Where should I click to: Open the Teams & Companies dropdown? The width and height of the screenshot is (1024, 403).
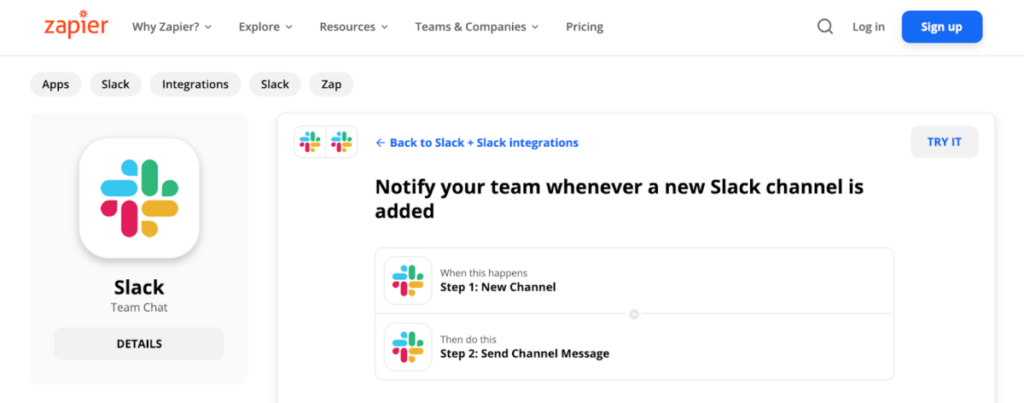click(x=477, y=27)
